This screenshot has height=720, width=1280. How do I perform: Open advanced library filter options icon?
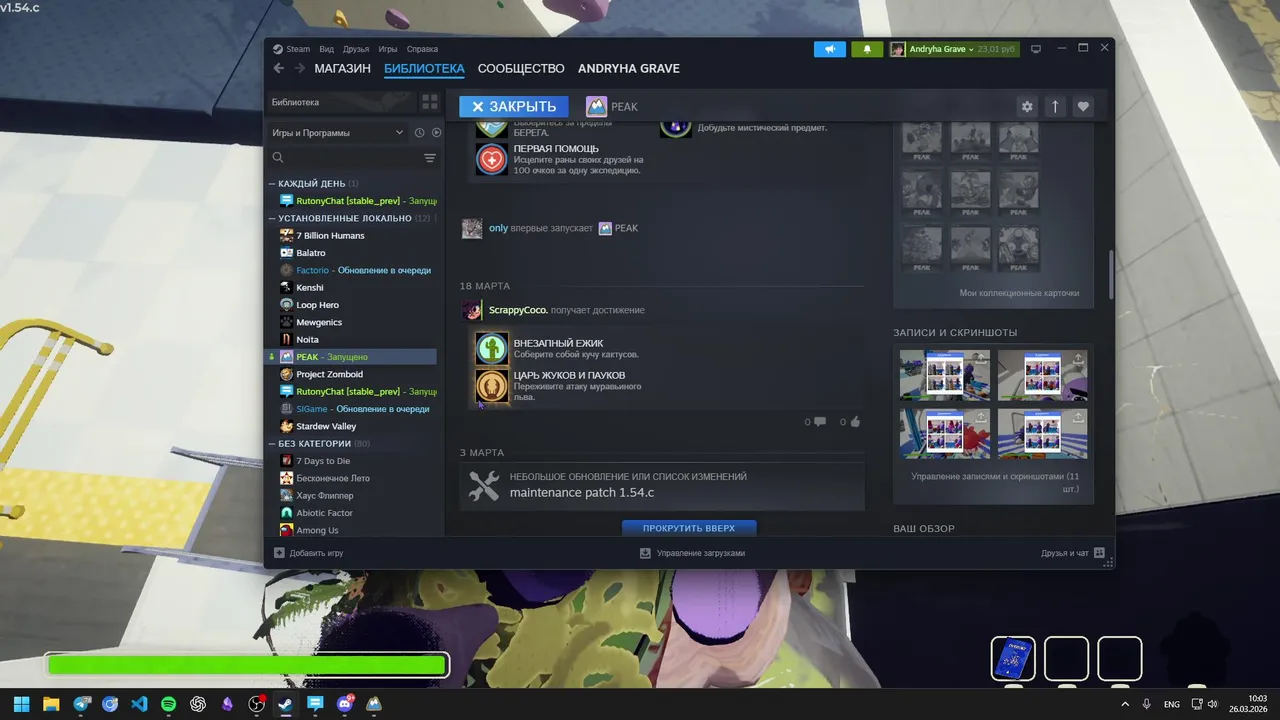[x=430, y=158]
